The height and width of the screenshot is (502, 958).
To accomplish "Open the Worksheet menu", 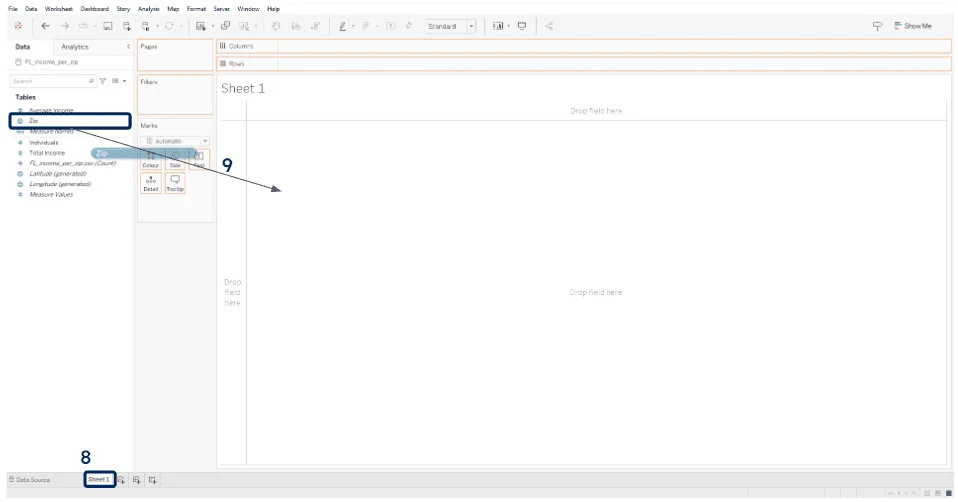I will point(59,9).
